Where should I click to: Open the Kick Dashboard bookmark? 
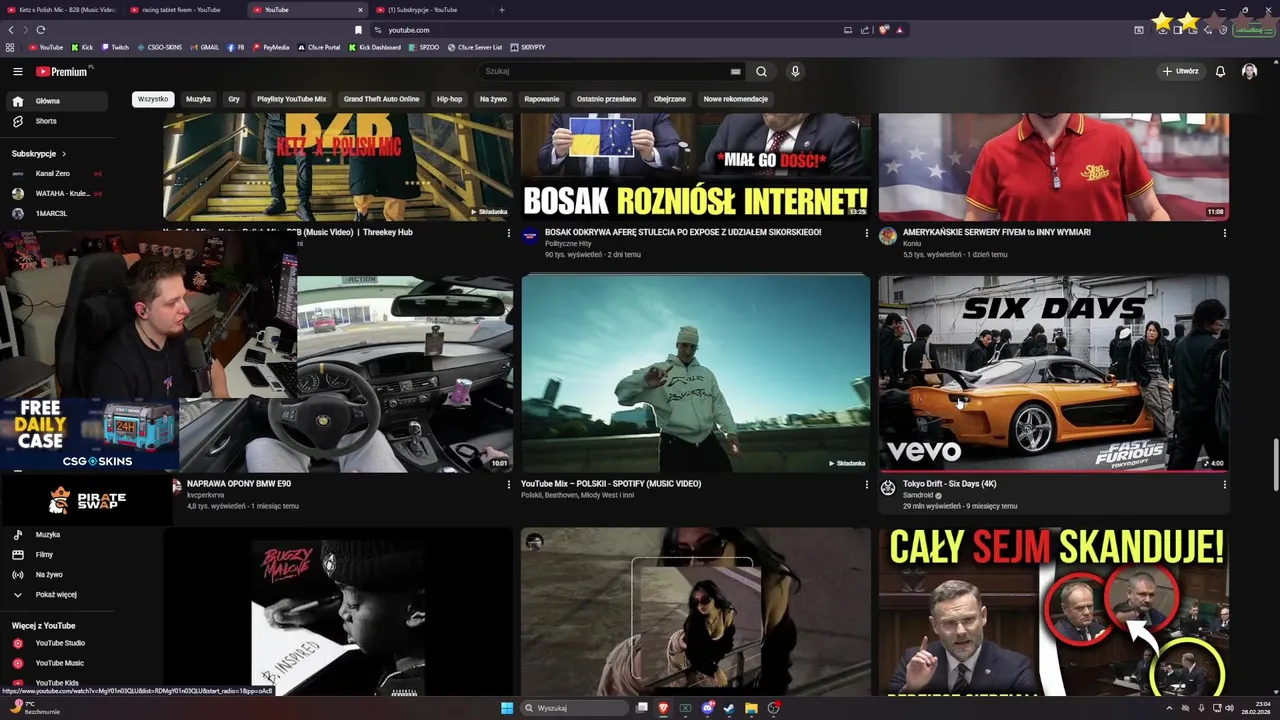coord(374,47)
